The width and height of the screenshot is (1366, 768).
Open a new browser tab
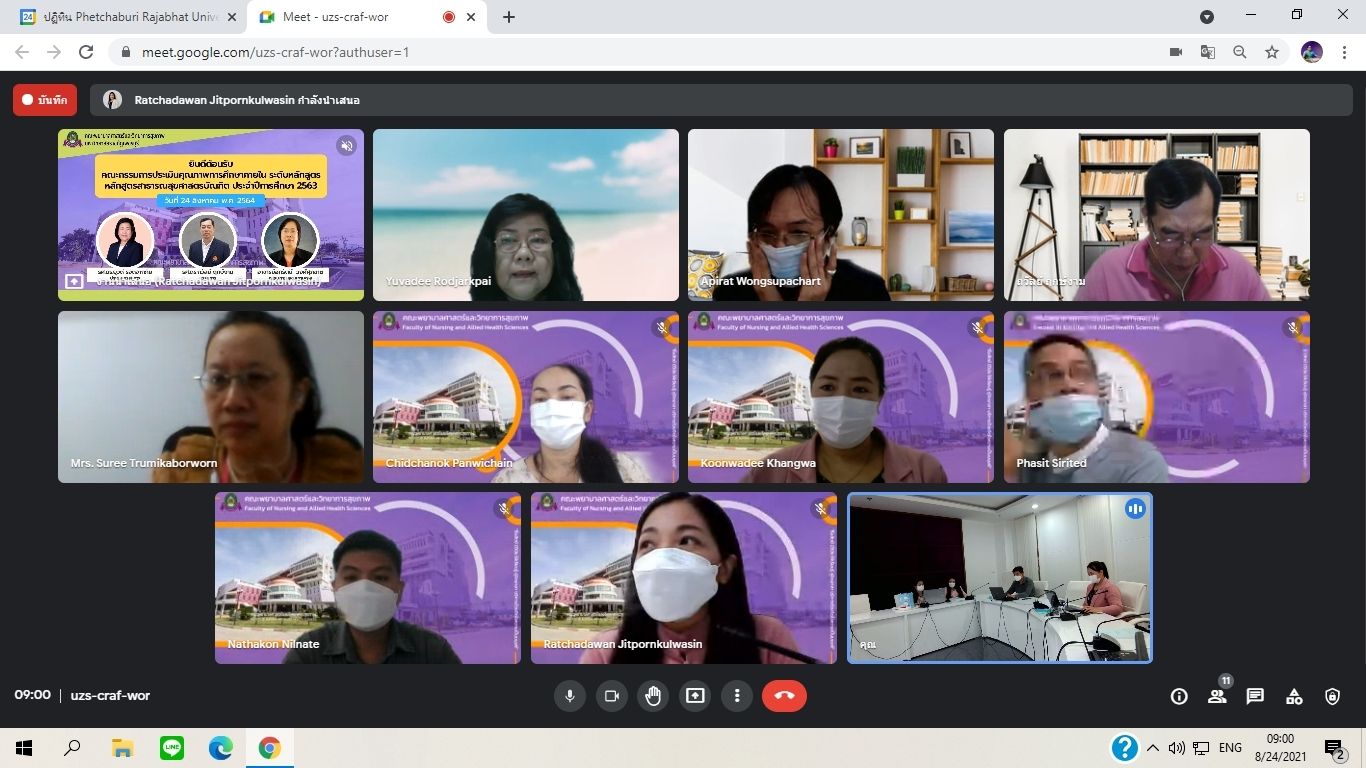pyautogui.click(x=509, y=17)
